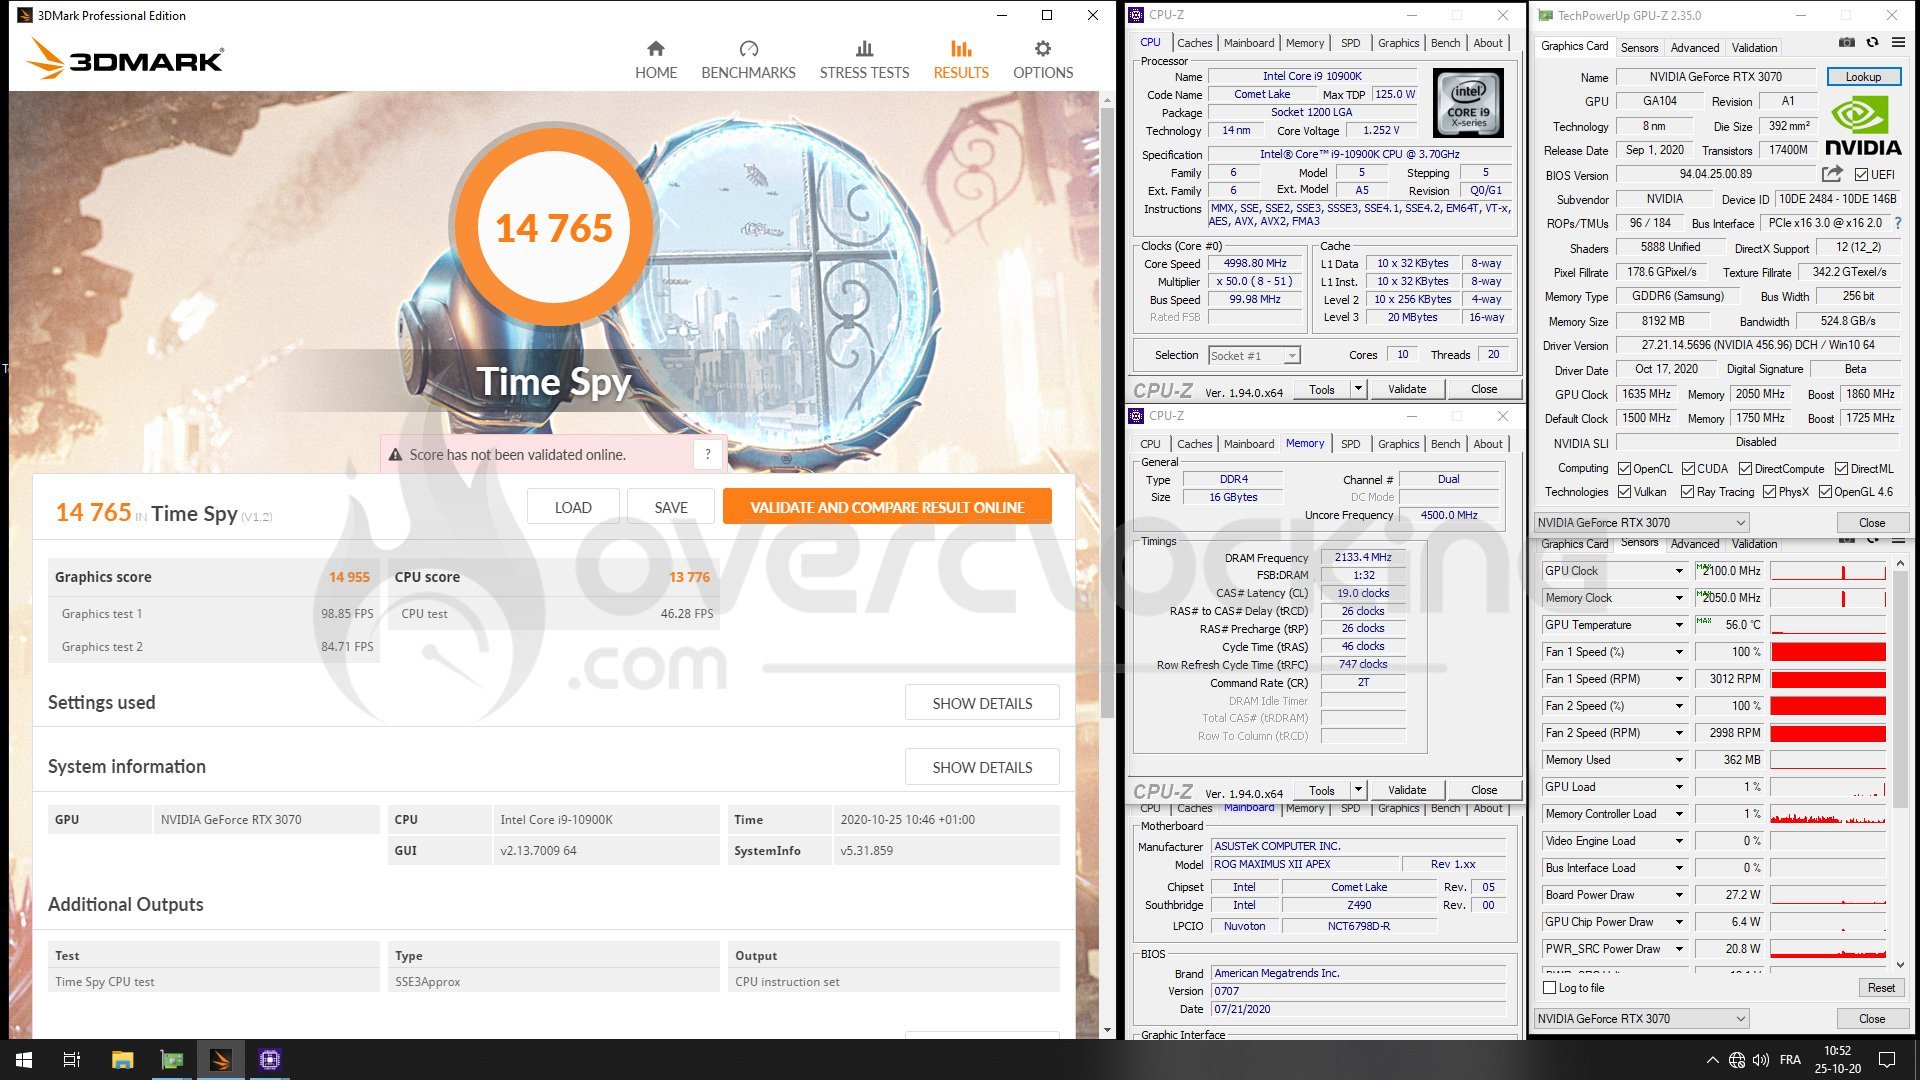
Task: Open Task View on the taskbar
Action: [x=72, y=1060]
